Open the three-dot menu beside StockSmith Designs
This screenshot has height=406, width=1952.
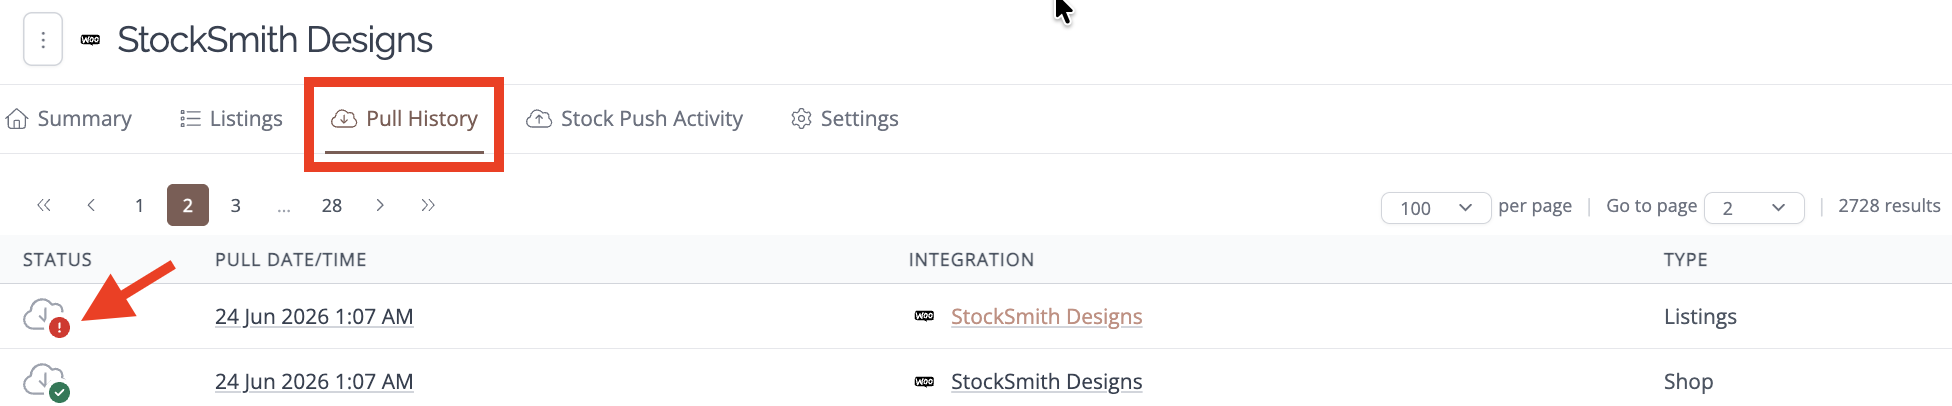point(43,40)
